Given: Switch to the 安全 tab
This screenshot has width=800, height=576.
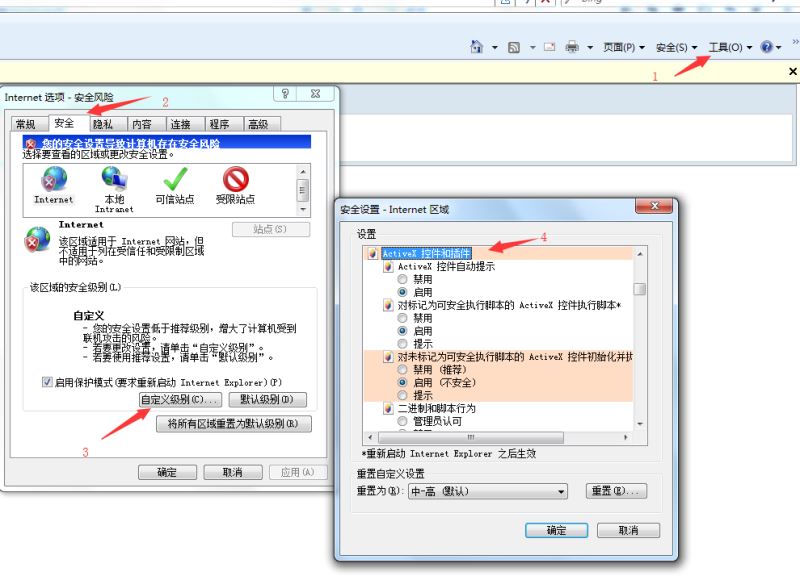Looking at the screenshot, I should coord(64,123).
